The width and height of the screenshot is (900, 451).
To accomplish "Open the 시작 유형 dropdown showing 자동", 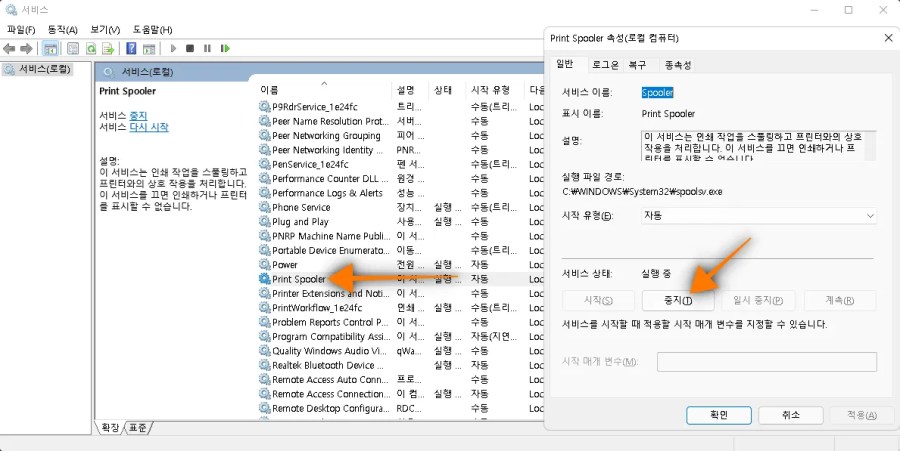I will click(759, 216).
